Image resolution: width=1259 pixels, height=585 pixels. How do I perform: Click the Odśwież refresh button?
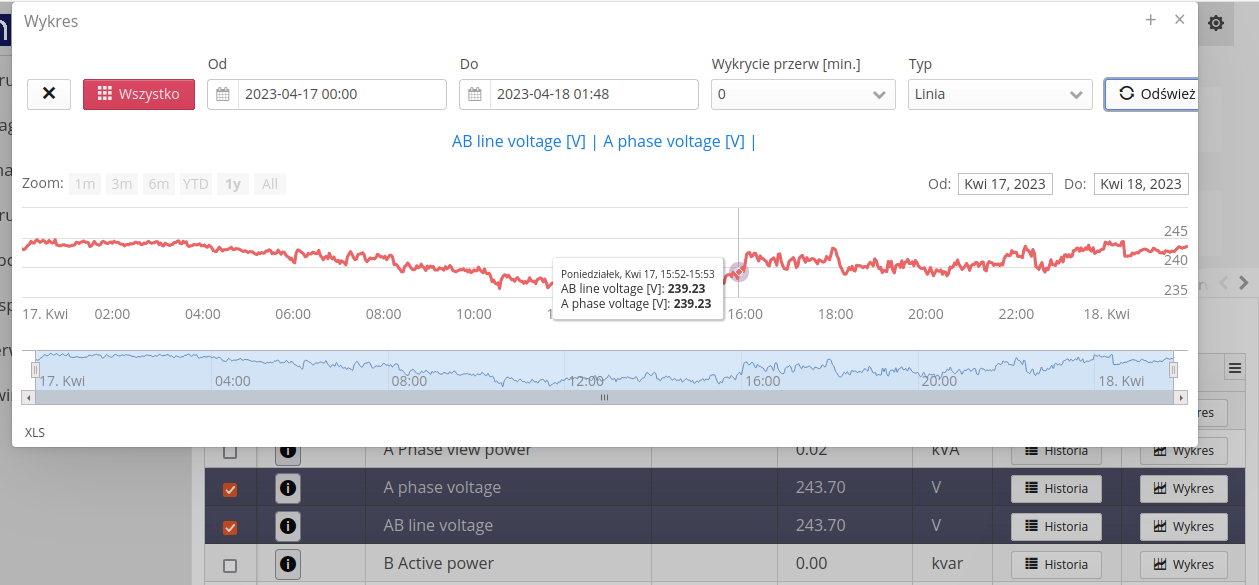click(1152, 94)
